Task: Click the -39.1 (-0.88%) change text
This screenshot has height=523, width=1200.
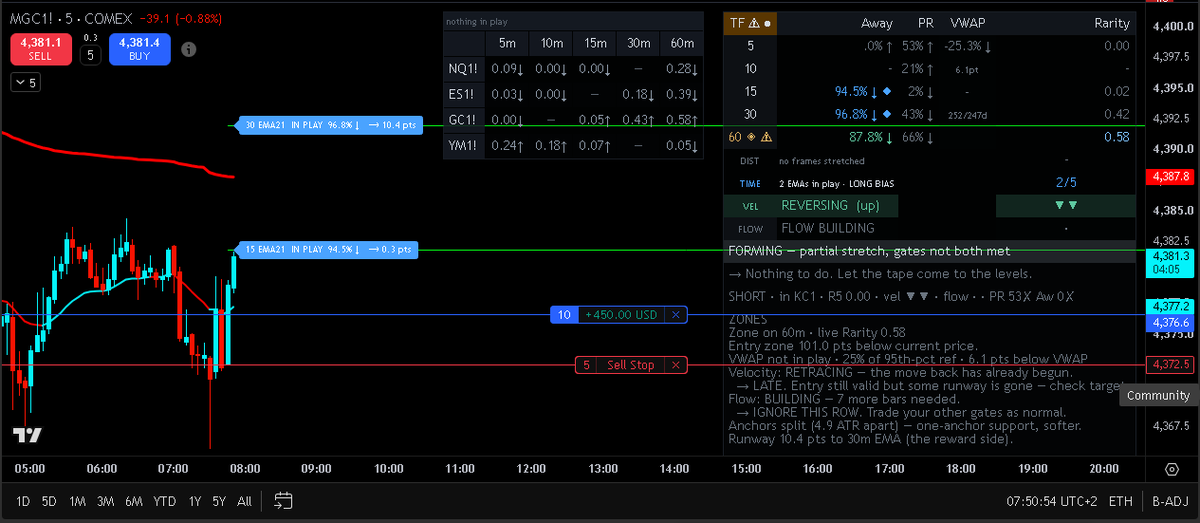Action: point(181,18)
